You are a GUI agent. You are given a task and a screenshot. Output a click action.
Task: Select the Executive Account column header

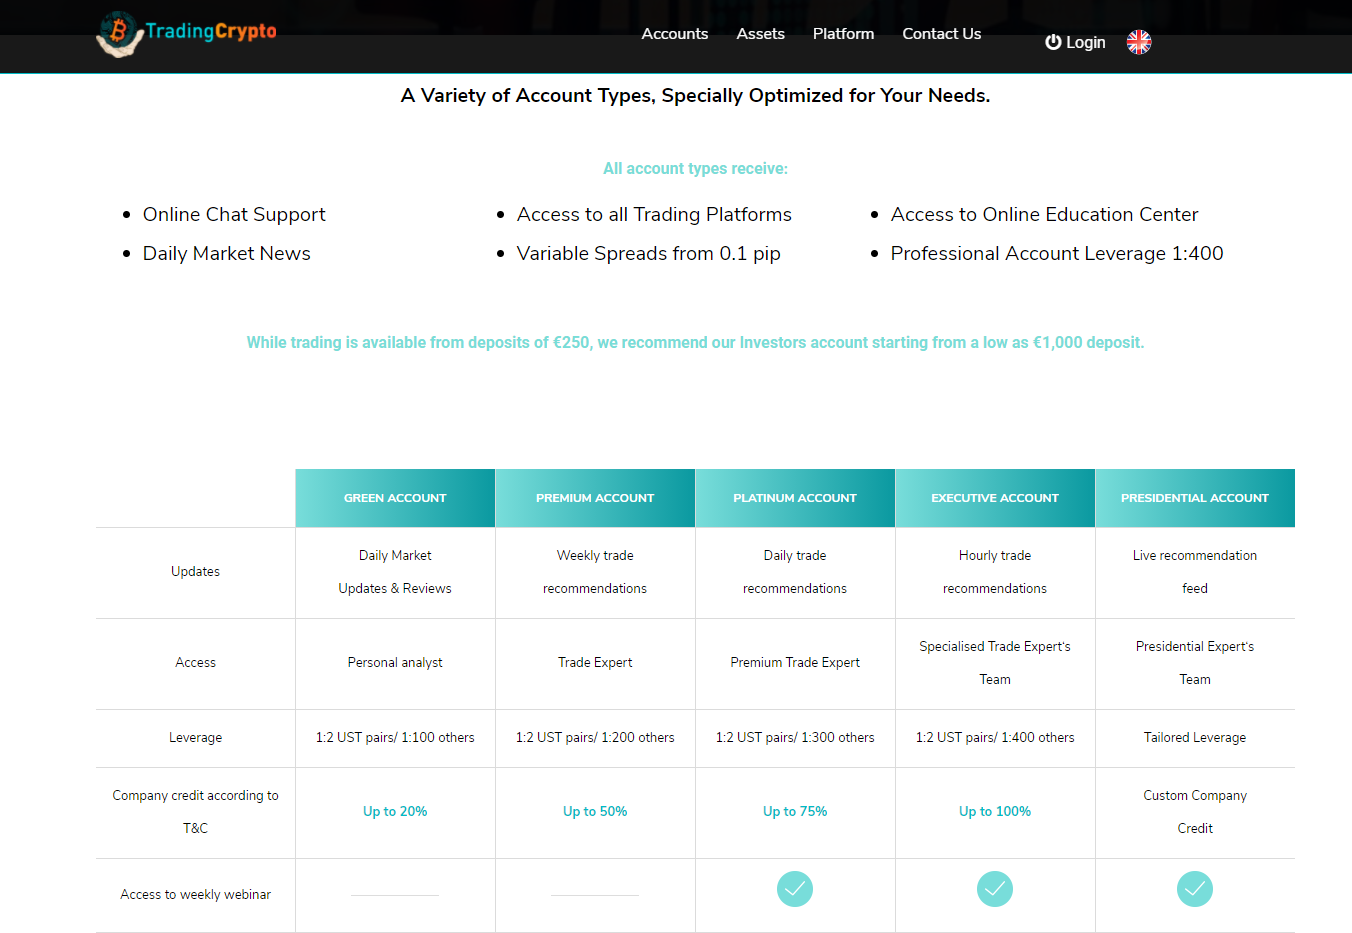995,498
